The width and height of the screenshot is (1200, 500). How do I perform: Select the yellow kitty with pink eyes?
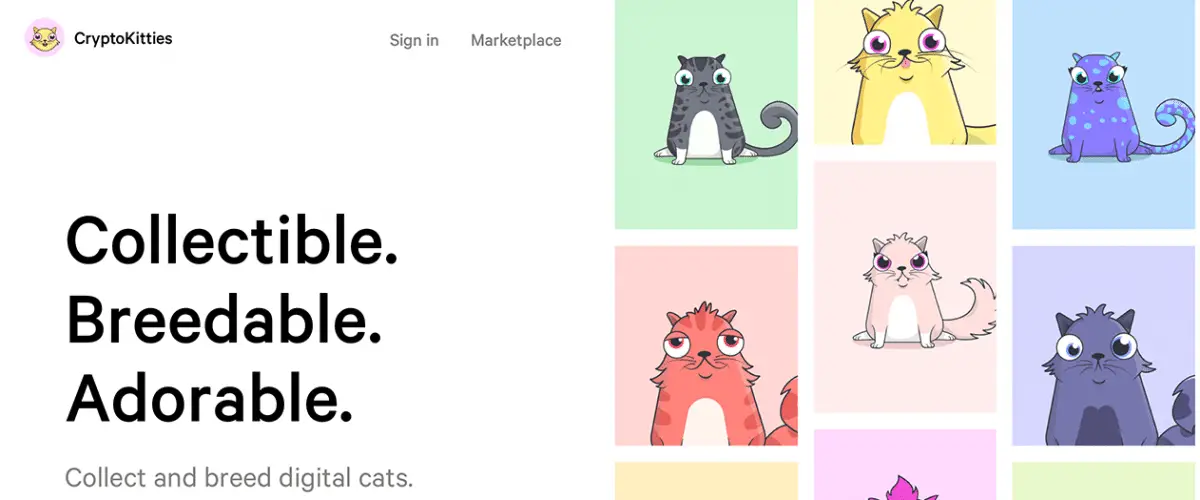point(905,72)
